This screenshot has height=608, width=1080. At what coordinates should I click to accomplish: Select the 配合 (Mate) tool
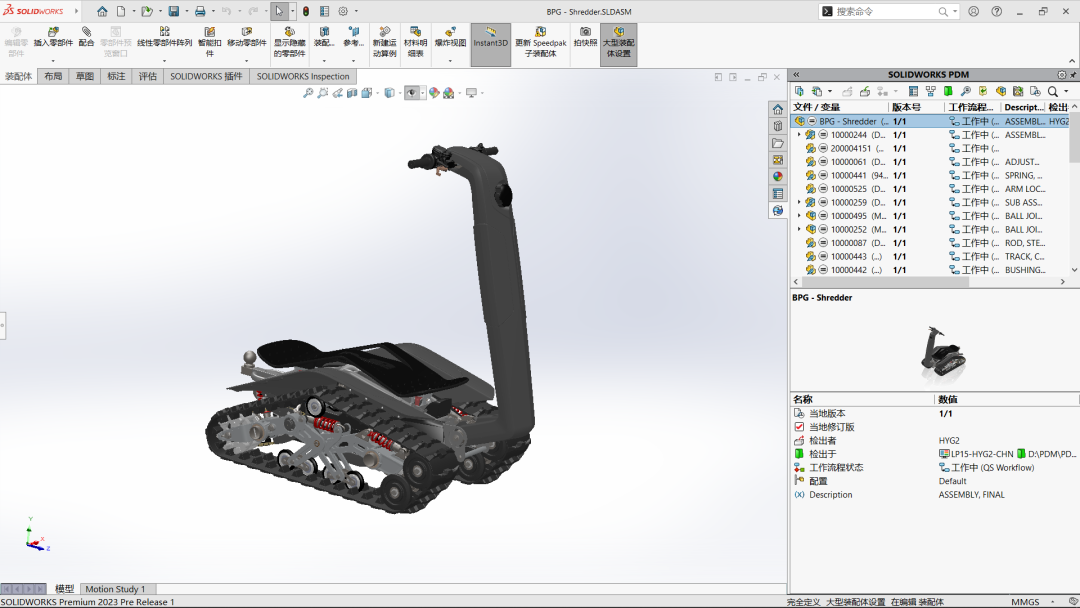86,38
